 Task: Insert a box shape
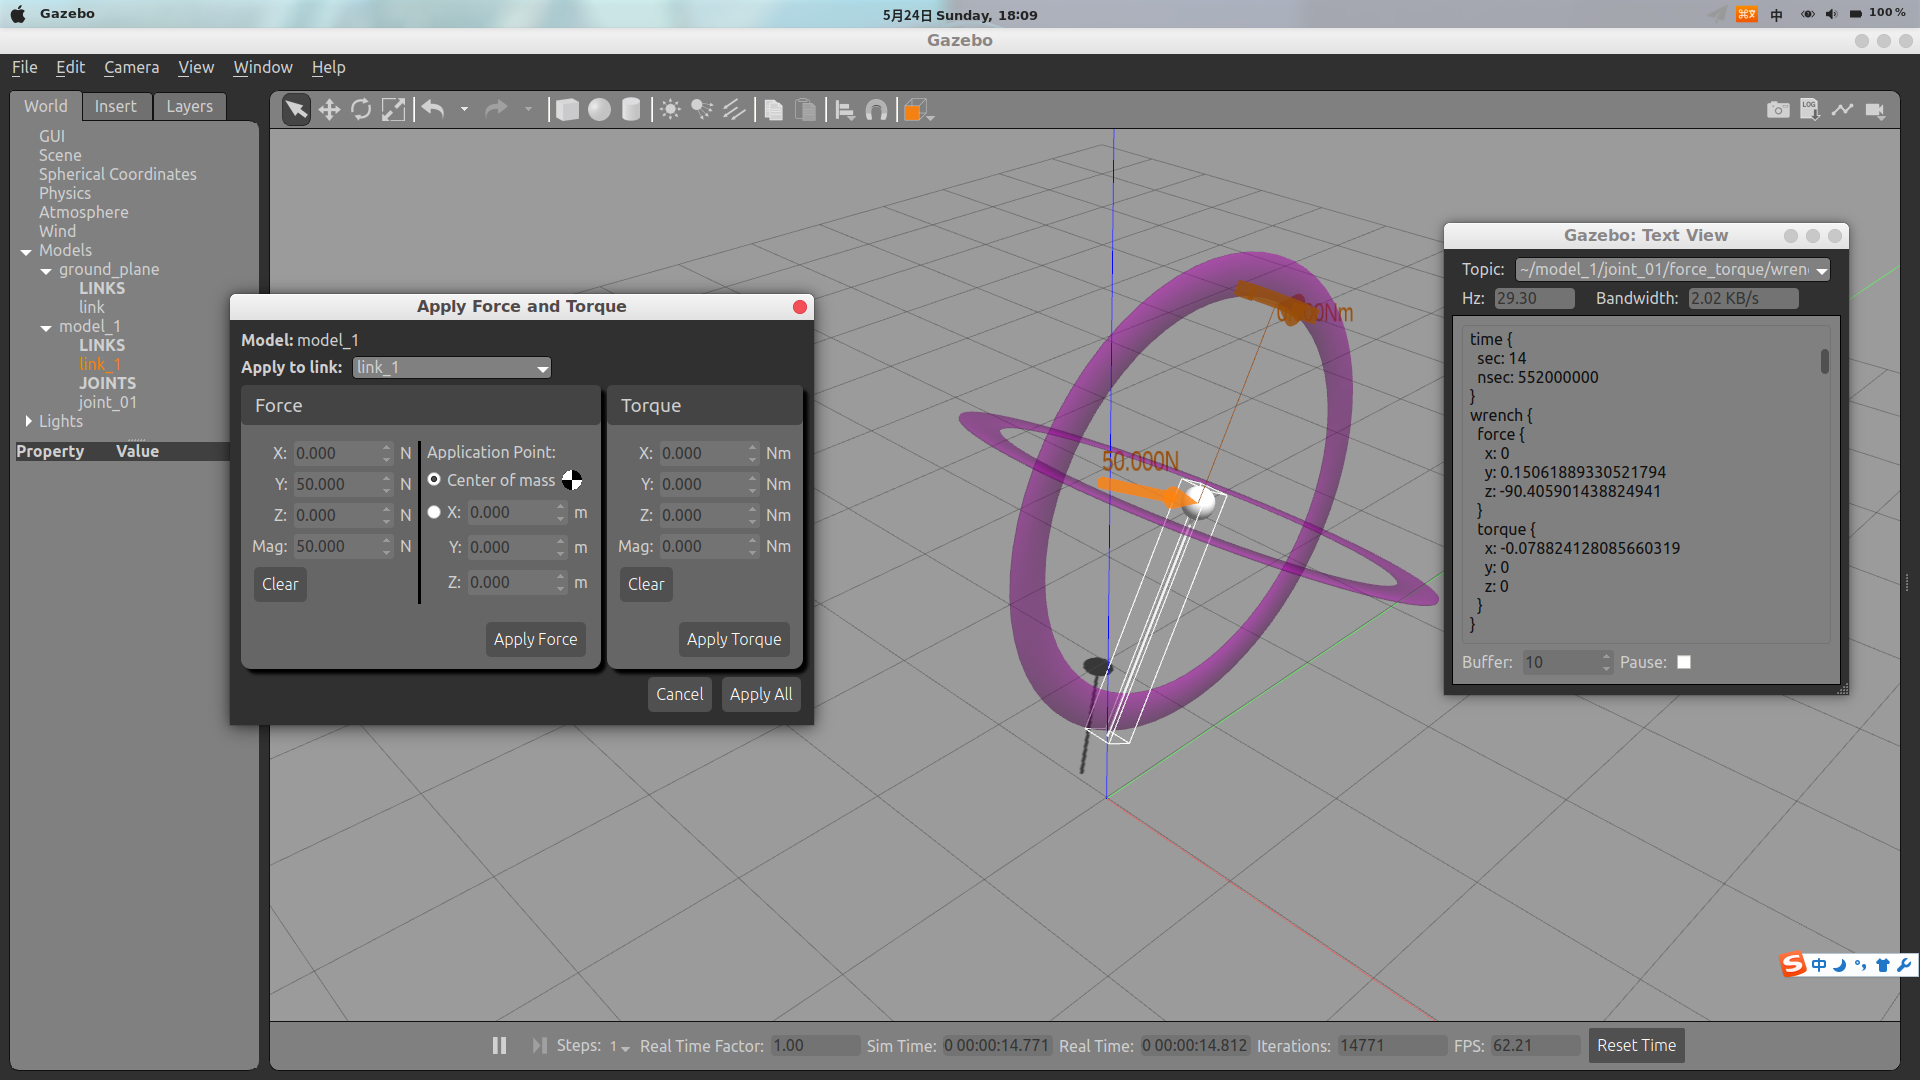[x=567, y=110]
